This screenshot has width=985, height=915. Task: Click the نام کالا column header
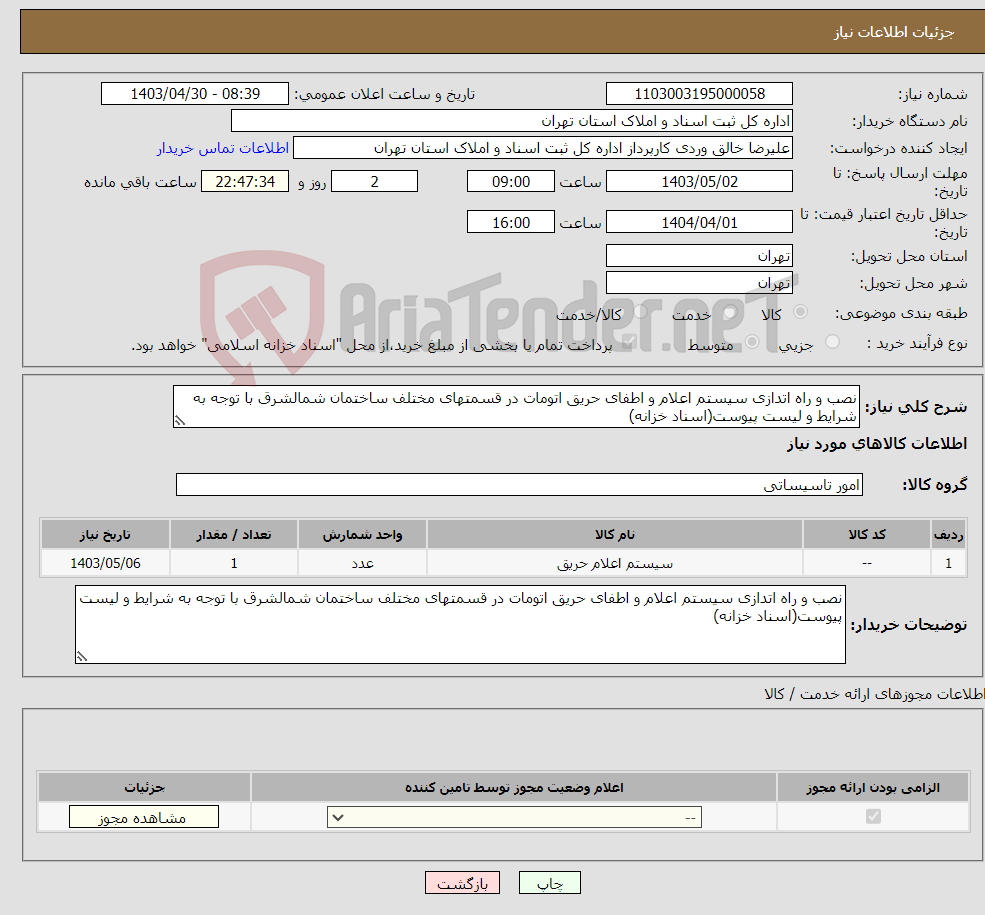[615, 534]
